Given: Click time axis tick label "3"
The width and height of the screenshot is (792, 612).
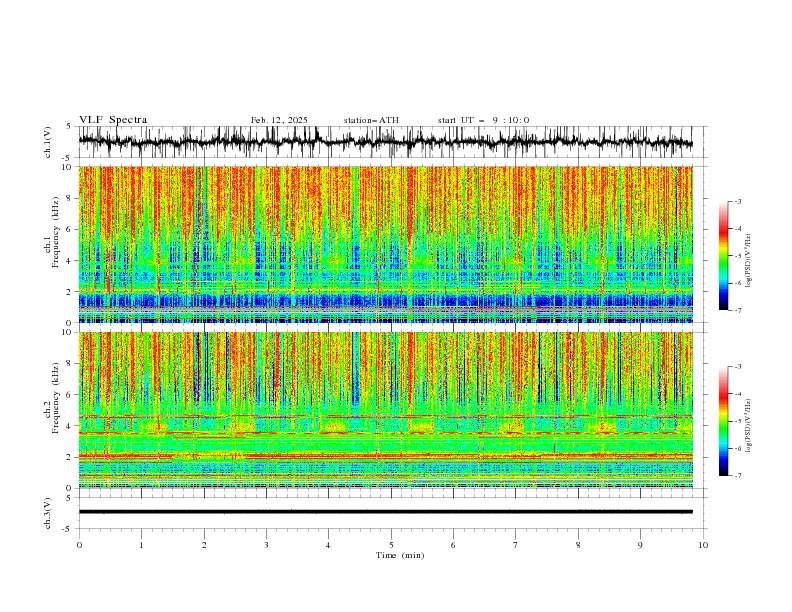Looking at the screenshot, I should click(x=266, y=545).
